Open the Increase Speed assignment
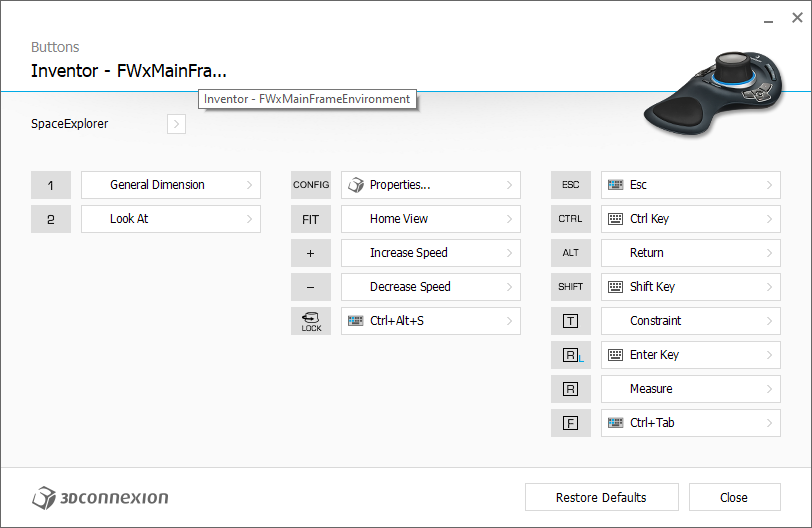 point(431,253)
